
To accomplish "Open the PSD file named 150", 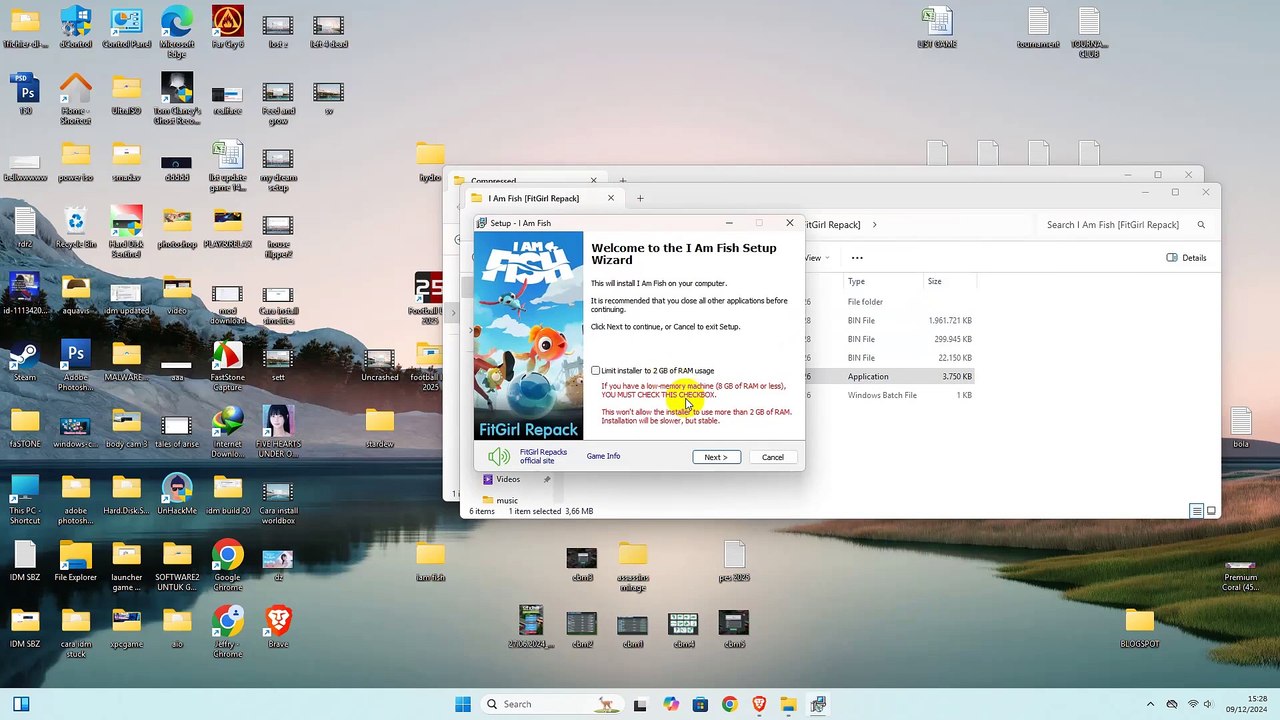I will (25, 95).
